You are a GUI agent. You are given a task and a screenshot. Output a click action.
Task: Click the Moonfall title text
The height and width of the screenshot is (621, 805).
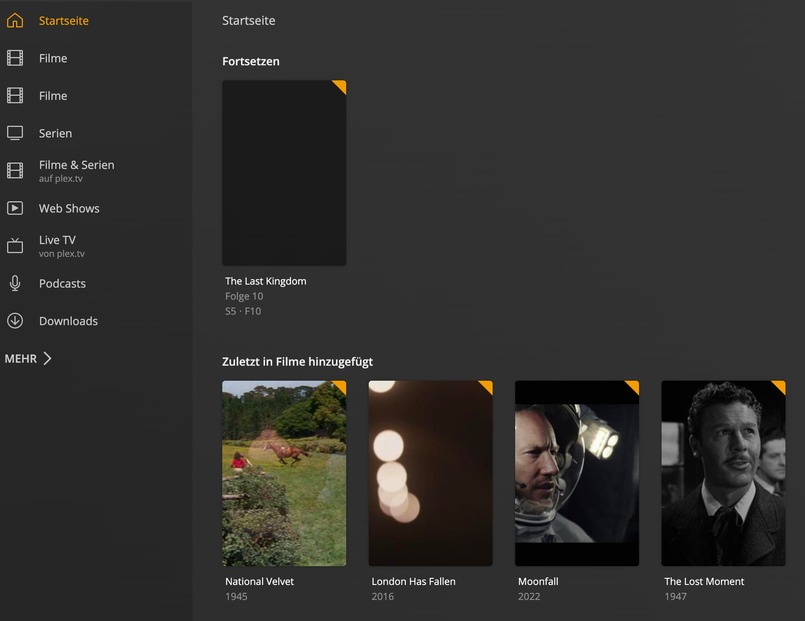click(x=538, y=581)
